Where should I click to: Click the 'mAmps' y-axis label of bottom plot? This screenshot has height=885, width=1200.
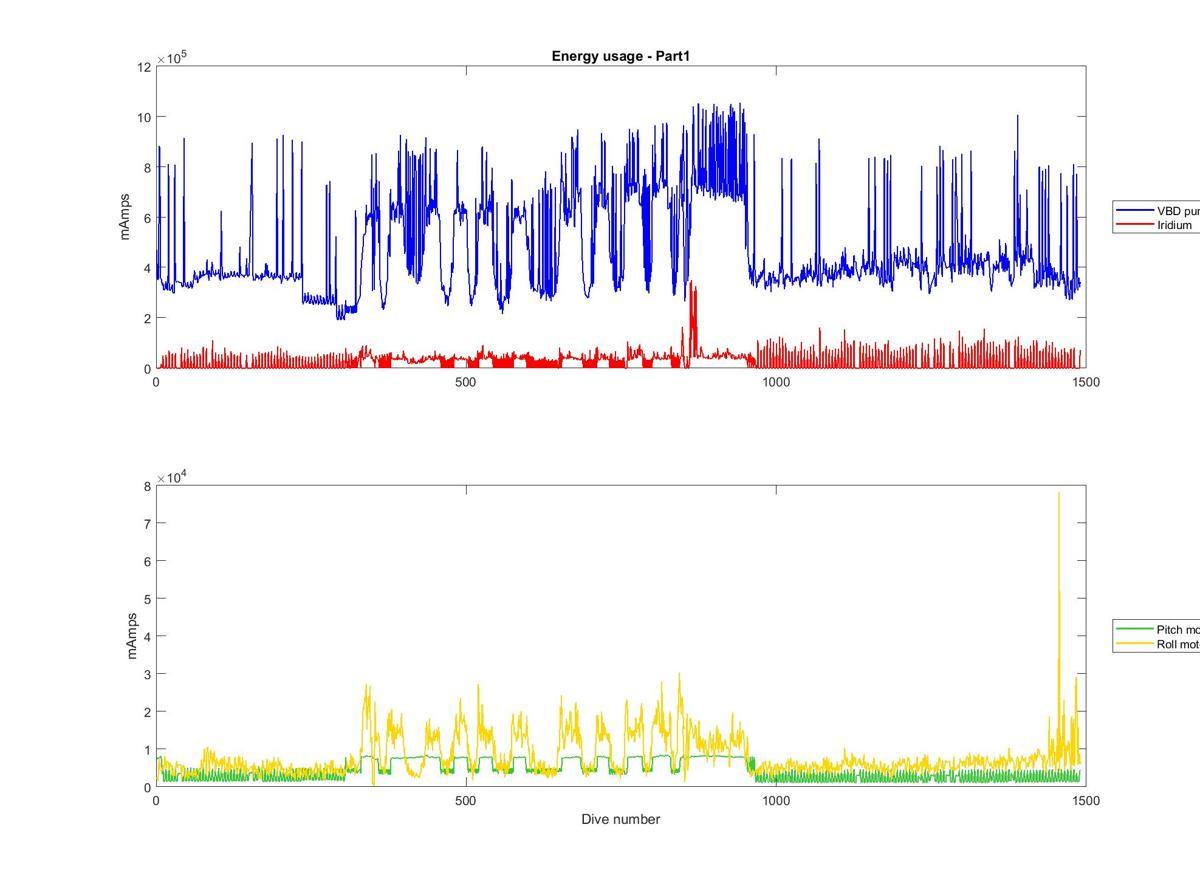tap(131, 635)
